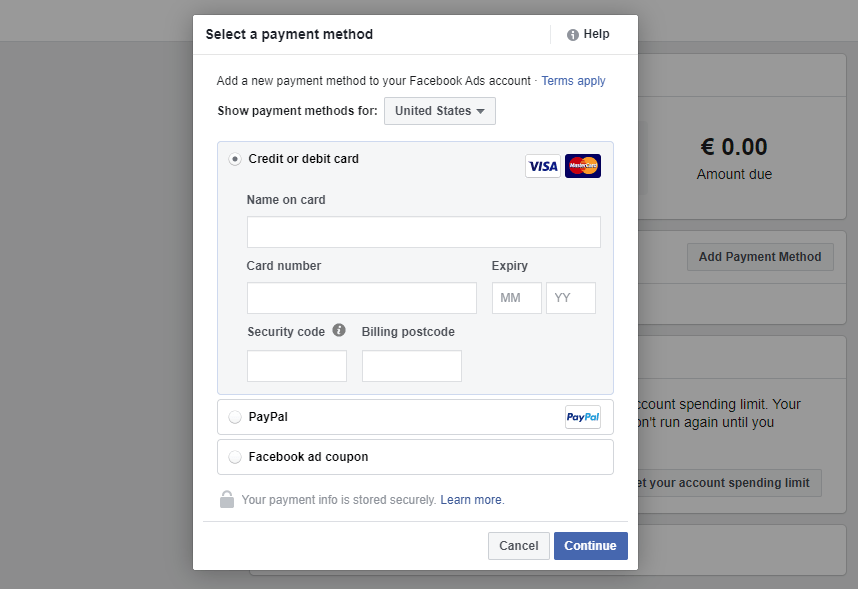858x589 pixels.
Task: Click the Continue button
Action: click(x=590, y=545)
